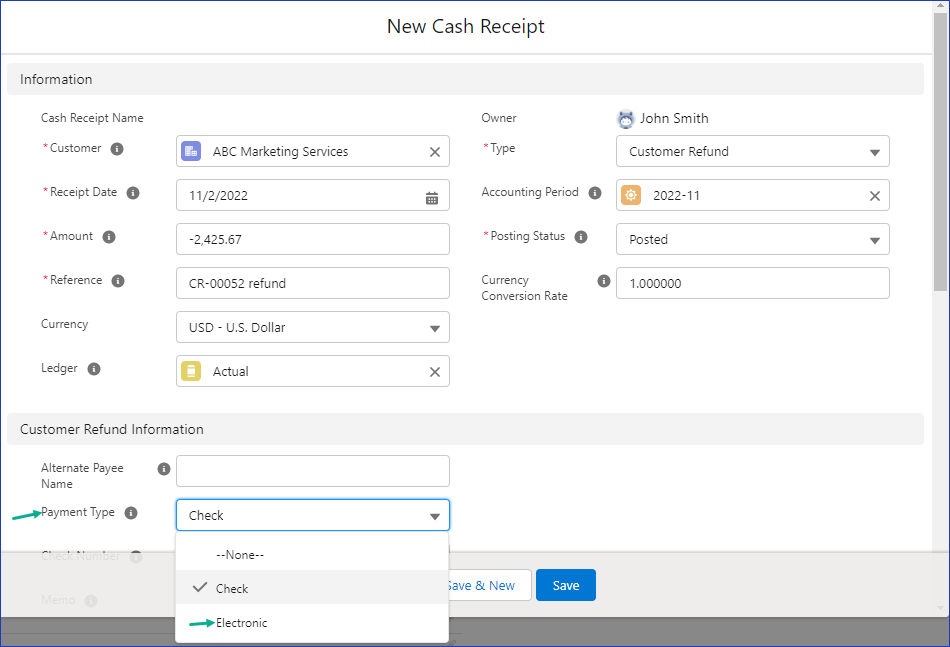Click the Currency Conversion Rate info icon
The height and width of the screenshot is (647, 950).
coord(603,280)
